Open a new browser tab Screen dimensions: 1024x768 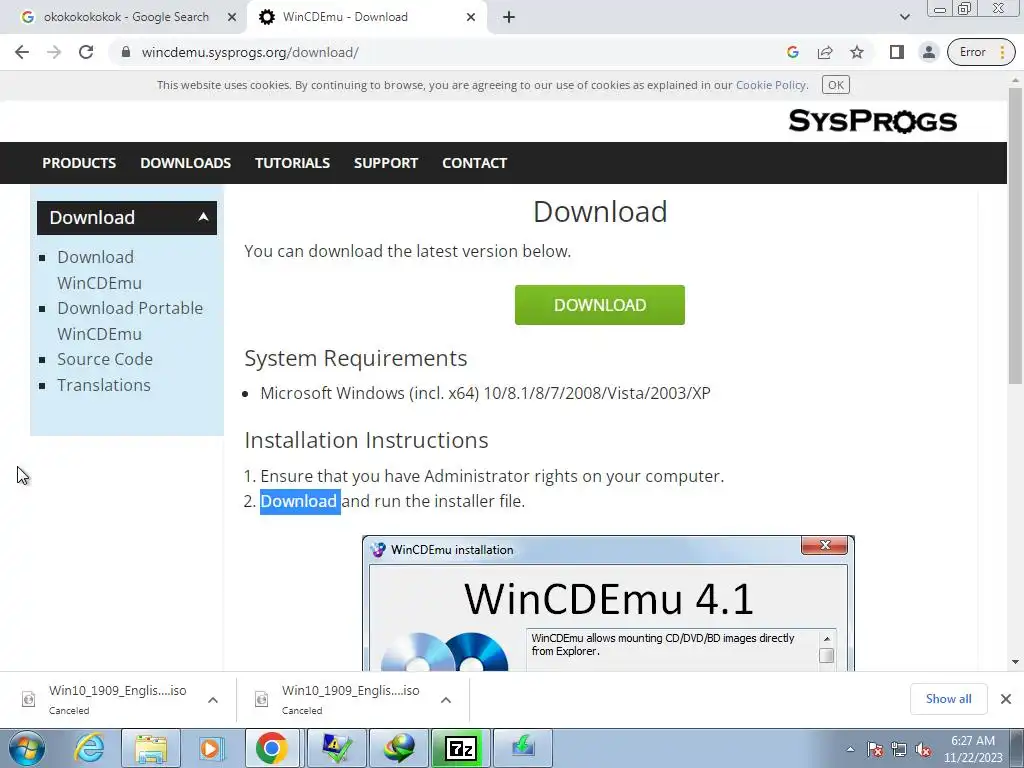(x=509, y=17)
